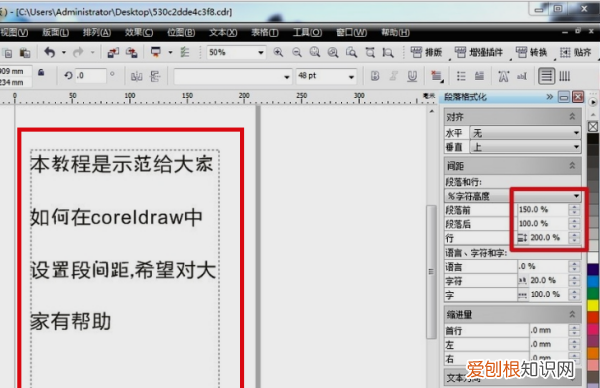Click the 转换 toolbar button

tap(531, 52)
